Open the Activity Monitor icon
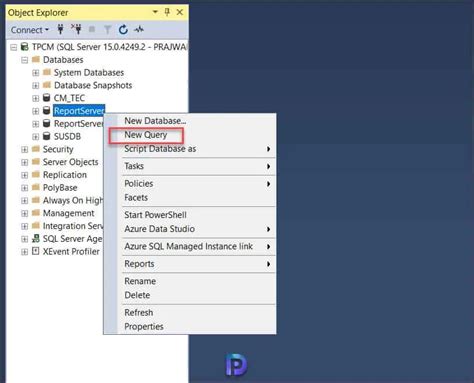474x383 pixels. point(139,30)
